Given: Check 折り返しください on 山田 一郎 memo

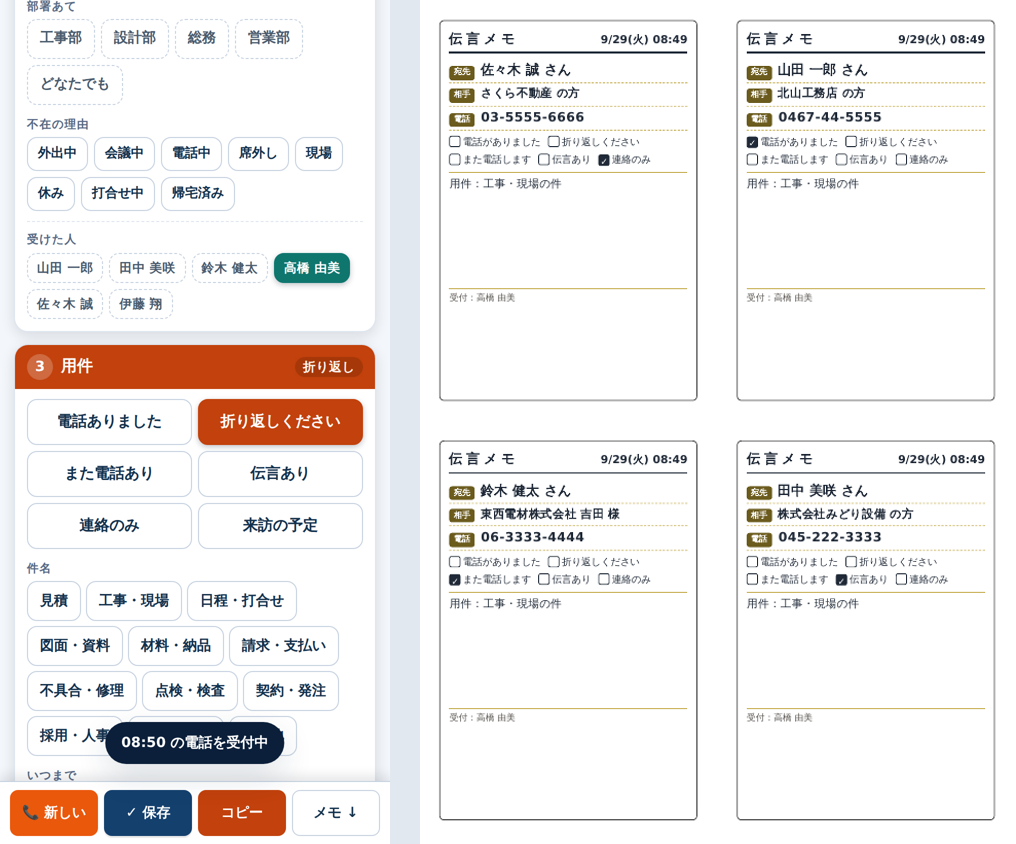Looking at the screenshot, I should (851, 142).
